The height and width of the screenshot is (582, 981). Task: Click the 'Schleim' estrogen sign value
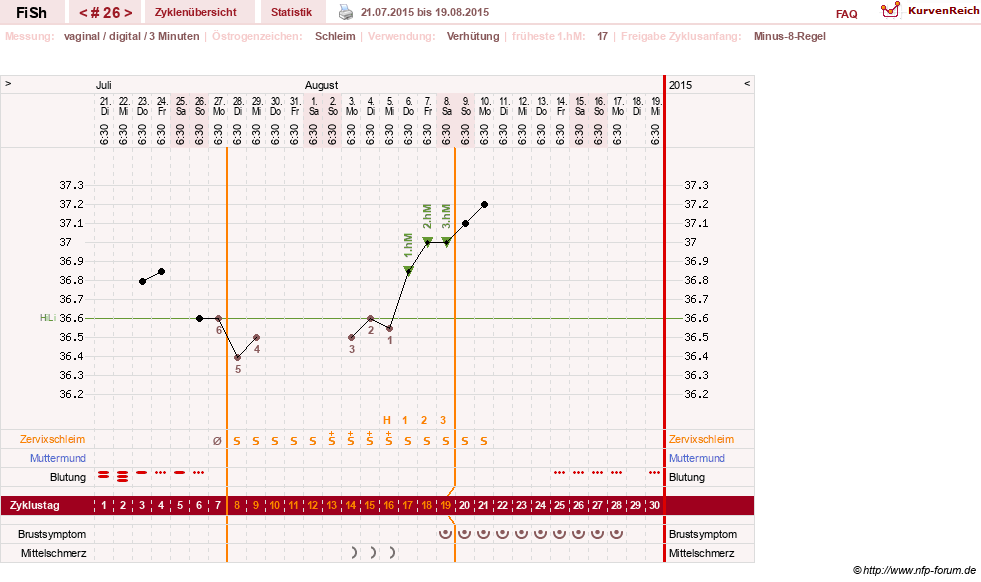(335, 36)
